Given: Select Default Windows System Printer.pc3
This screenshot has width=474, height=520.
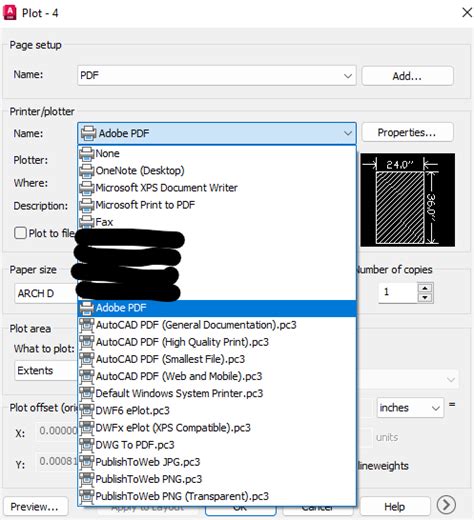Looking at the screenshot, I should tap(217, 393).
